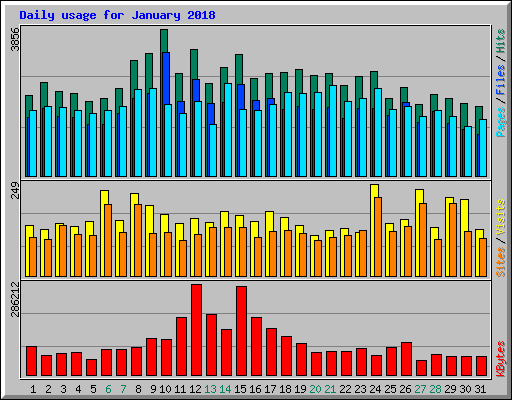Click the 3856 hits axis value
Screen dimensions: 512x400
coord(15,39)
